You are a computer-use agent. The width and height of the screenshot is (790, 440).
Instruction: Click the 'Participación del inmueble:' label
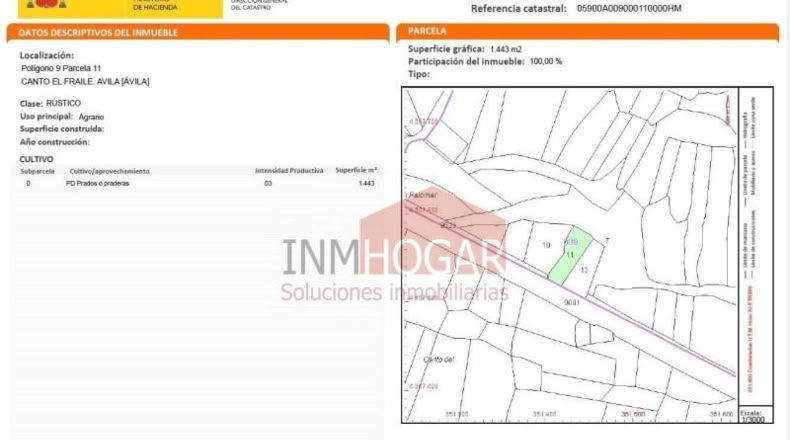467,61
